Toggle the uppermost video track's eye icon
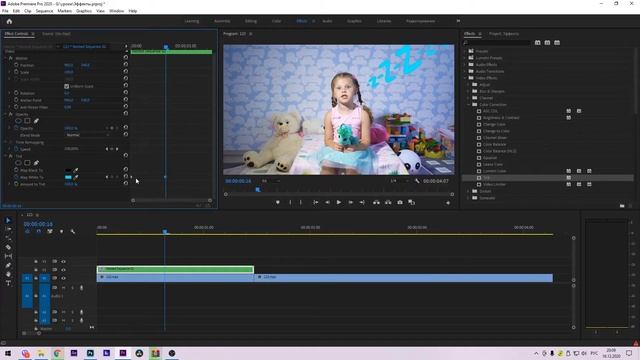The image size is (640, 360). tap(63, 262)
